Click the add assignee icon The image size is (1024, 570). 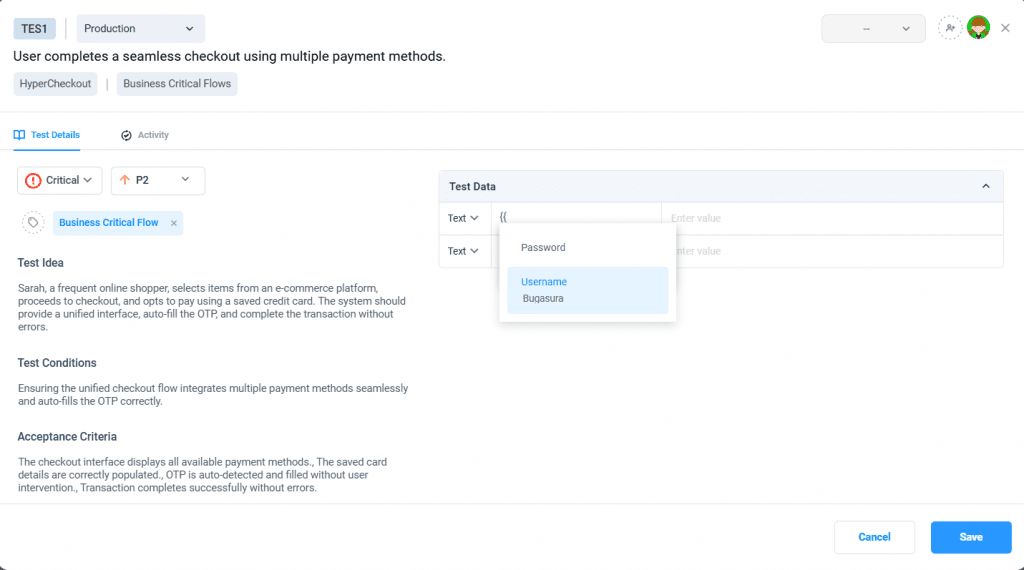tap(950, 29)
